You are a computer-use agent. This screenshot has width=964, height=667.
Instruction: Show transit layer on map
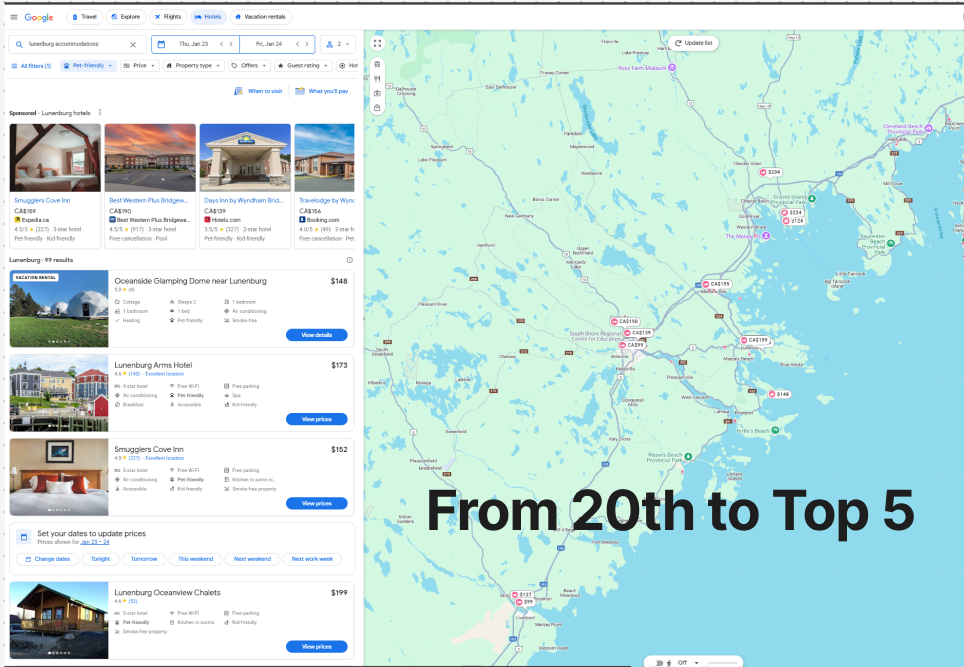pos(377,65)
